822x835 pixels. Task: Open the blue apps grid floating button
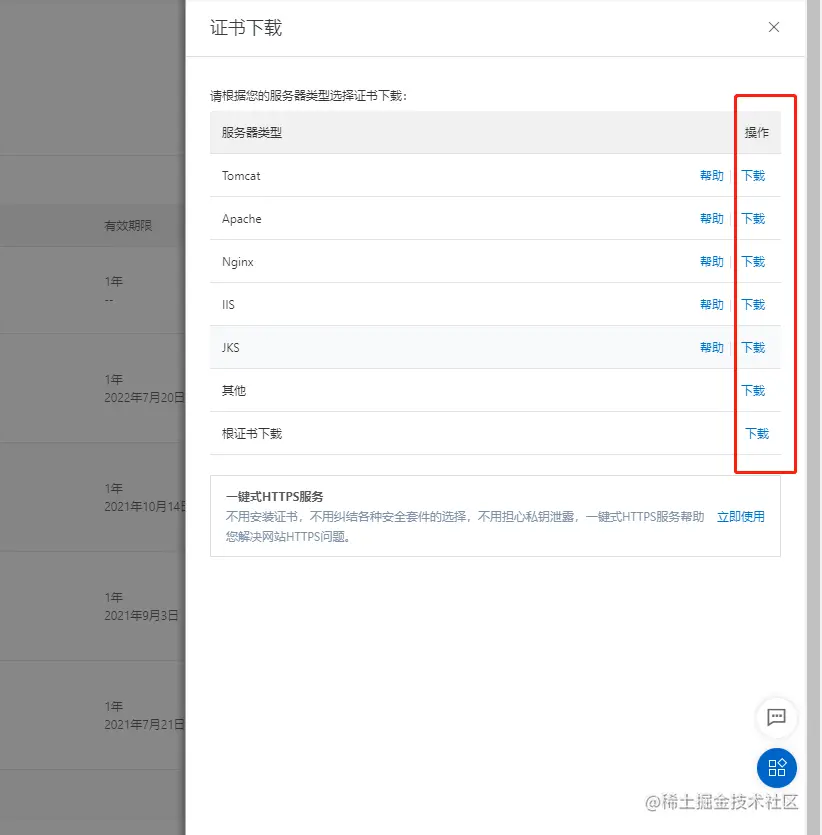click(x=777, y=768)
